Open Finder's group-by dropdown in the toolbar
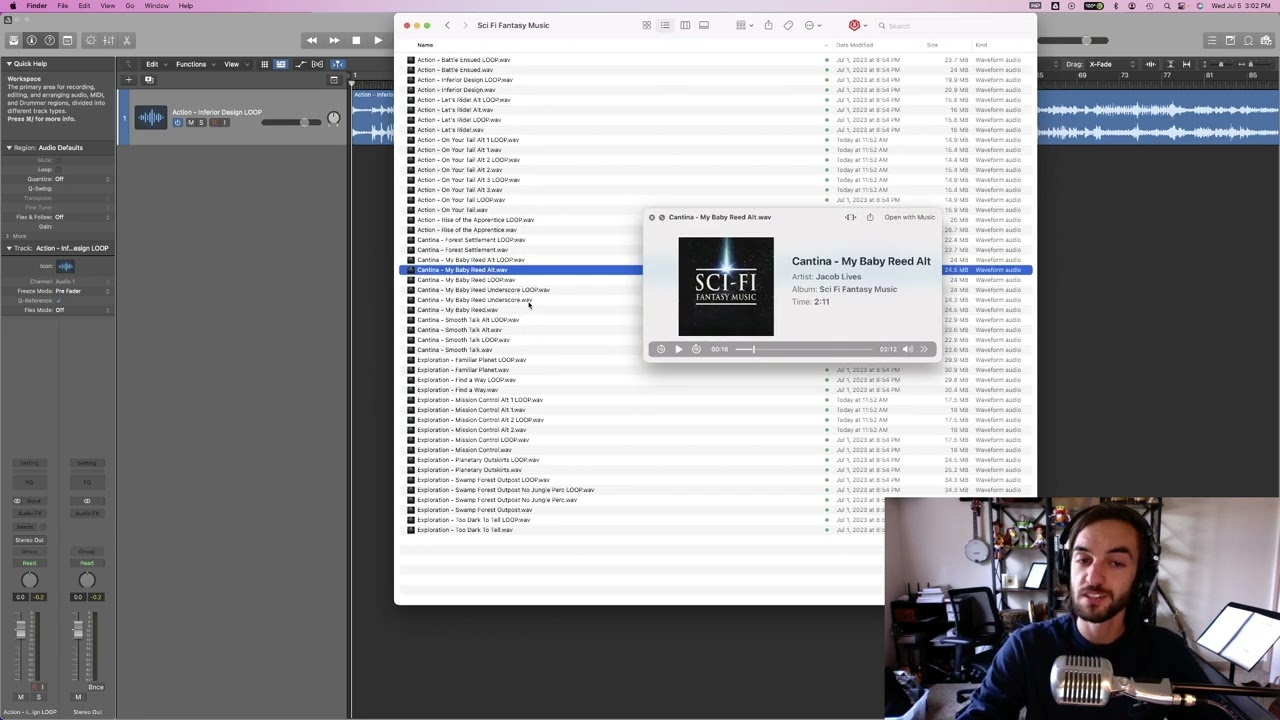The height and width of the screenshot is (720, 1280). point(743,25)
